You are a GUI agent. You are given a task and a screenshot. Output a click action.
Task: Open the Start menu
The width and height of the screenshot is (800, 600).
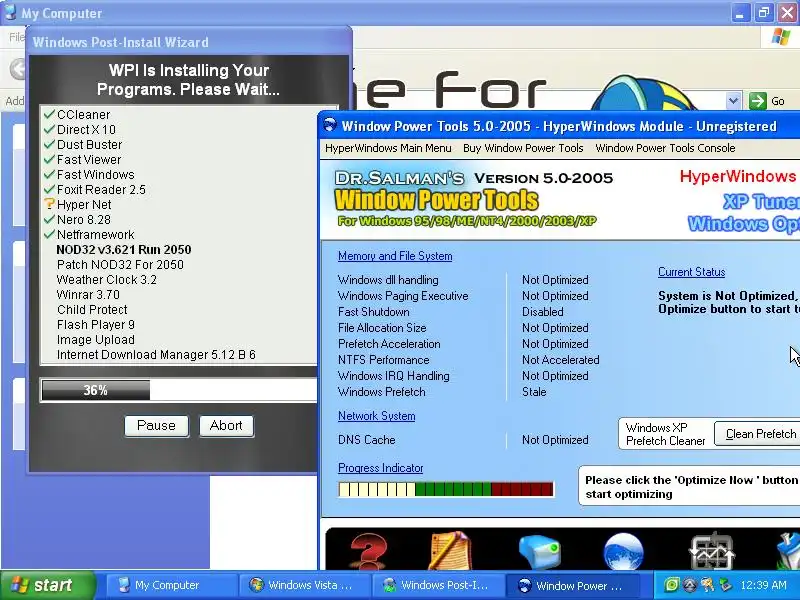(x=47, y=585)
